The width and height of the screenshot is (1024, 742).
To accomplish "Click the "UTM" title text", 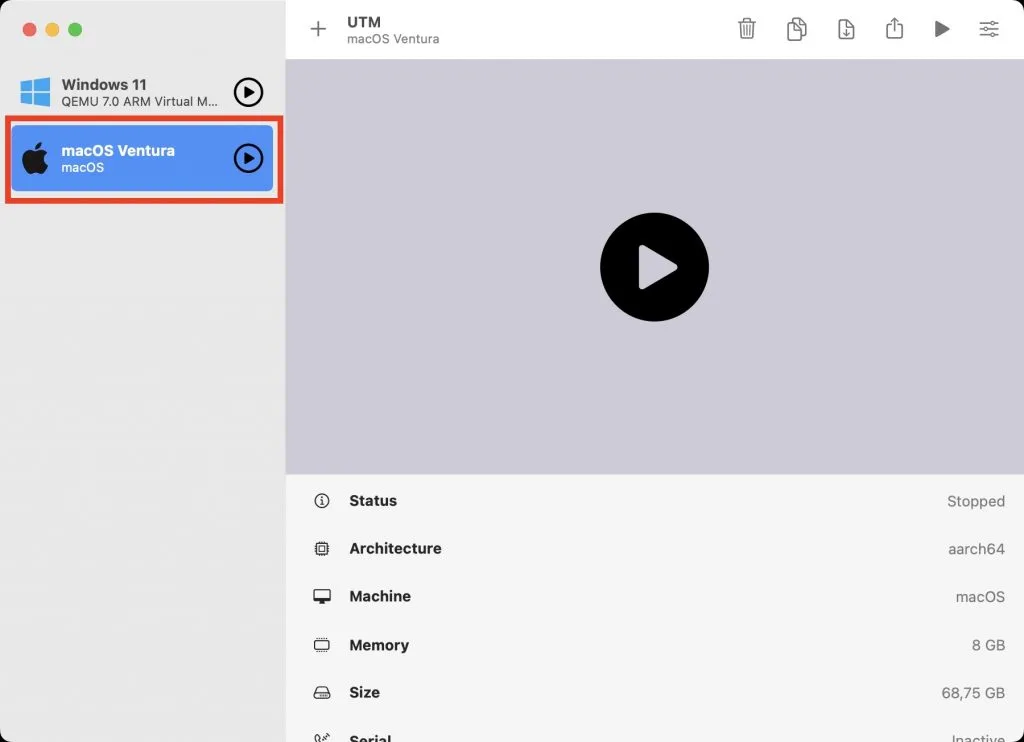I will [364, 22].
